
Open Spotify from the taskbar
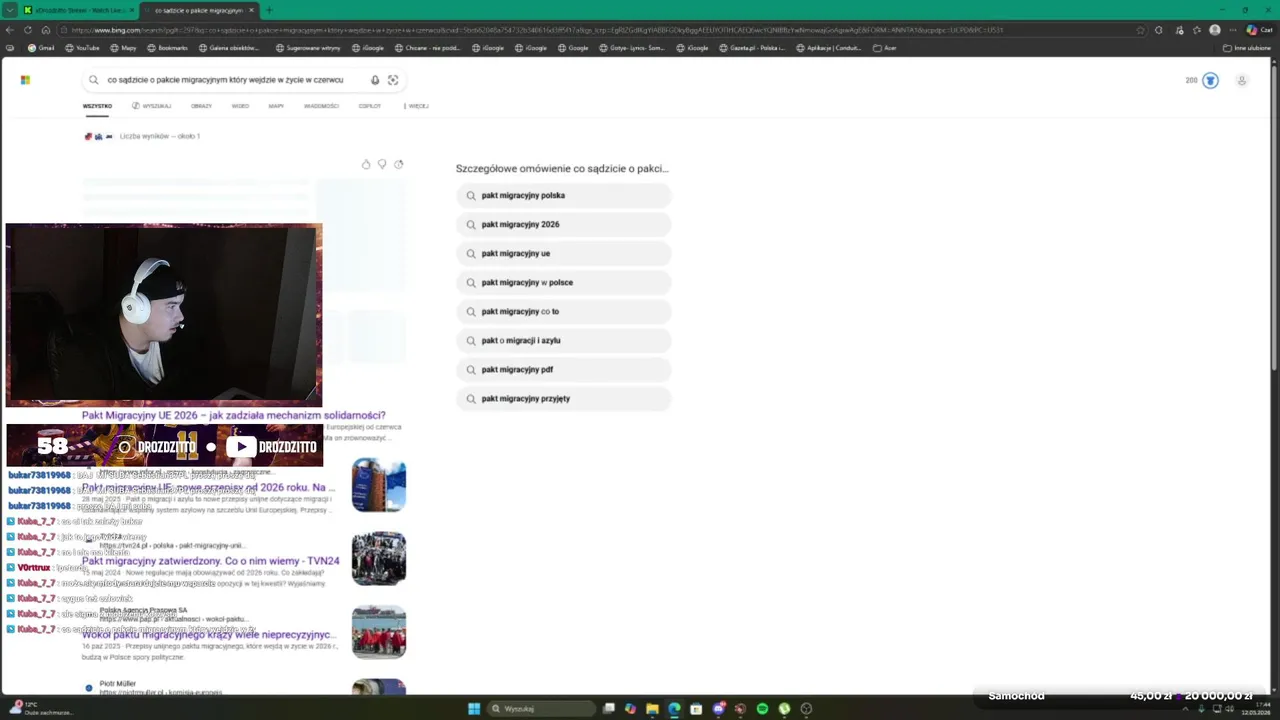coord(762,709)
